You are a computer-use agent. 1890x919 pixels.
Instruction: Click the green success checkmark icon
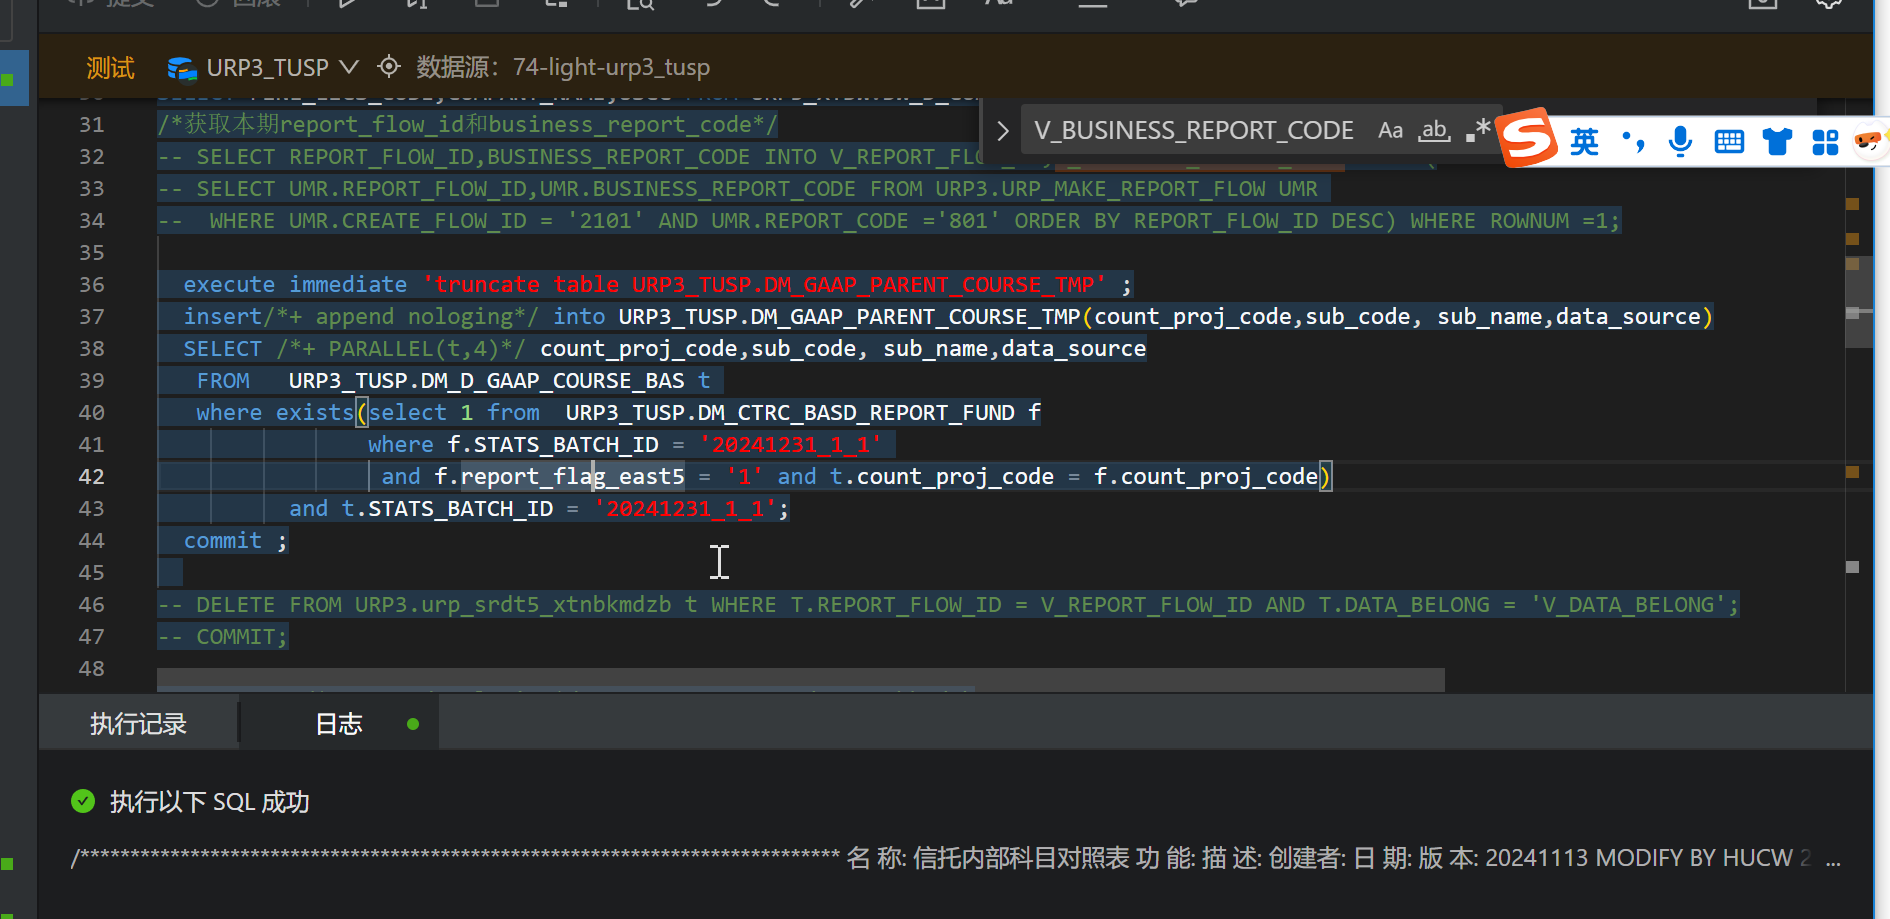click(83, 801)
